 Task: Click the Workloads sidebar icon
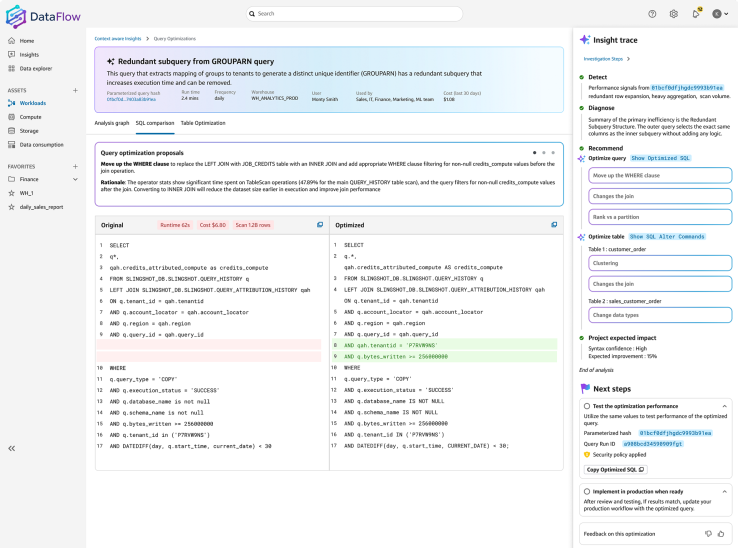point(12,103)
